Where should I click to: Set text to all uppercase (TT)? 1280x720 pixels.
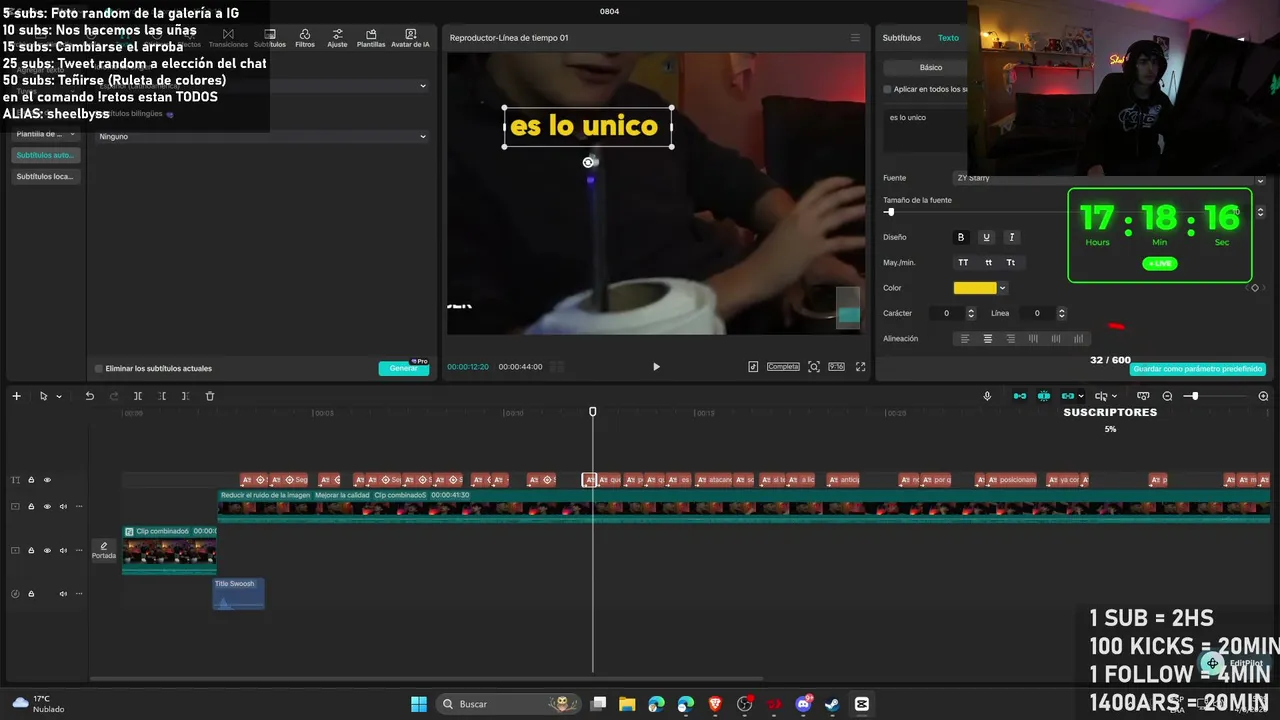tap(963, 263)
